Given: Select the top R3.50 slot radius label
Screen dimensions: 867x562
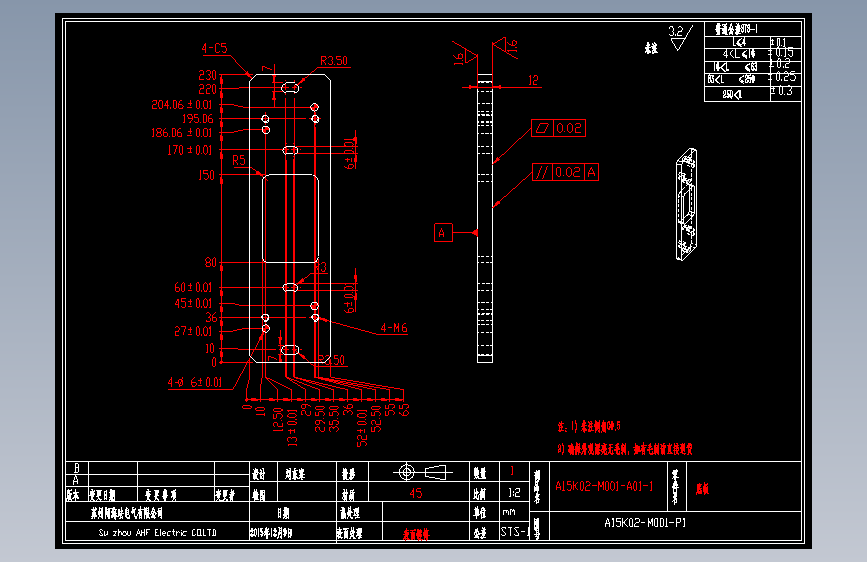Looking at the screenshot, I should [334, 61].
